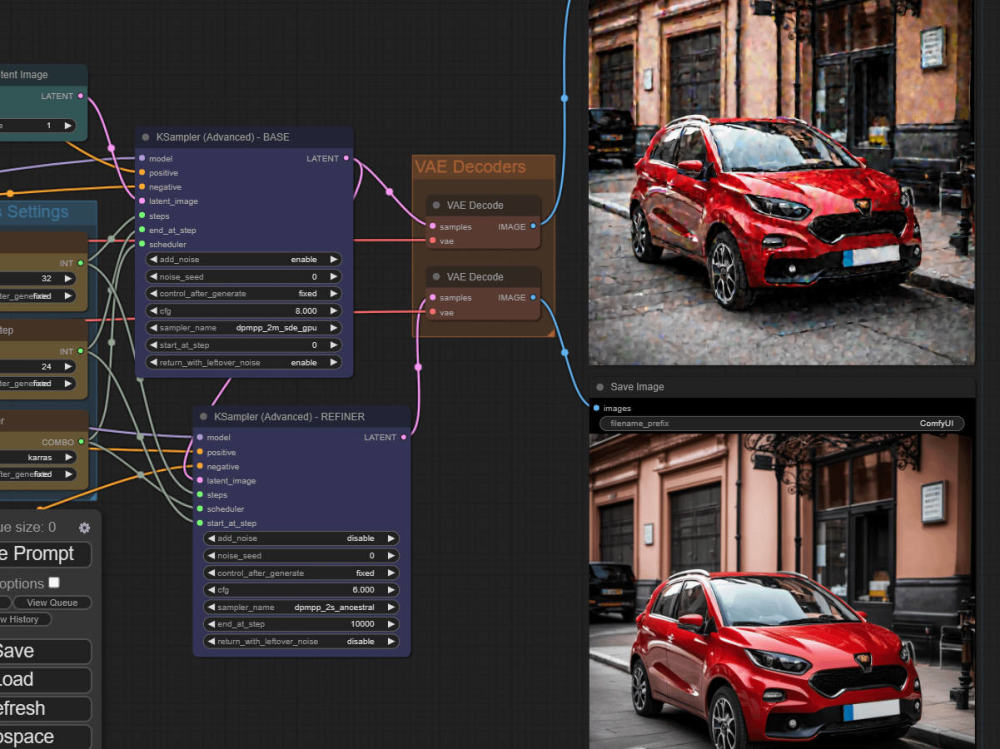Open control_after_generate dropdown on BASE sampler
The width and height of the screenshot is (1000, 749).
(244, 293)
